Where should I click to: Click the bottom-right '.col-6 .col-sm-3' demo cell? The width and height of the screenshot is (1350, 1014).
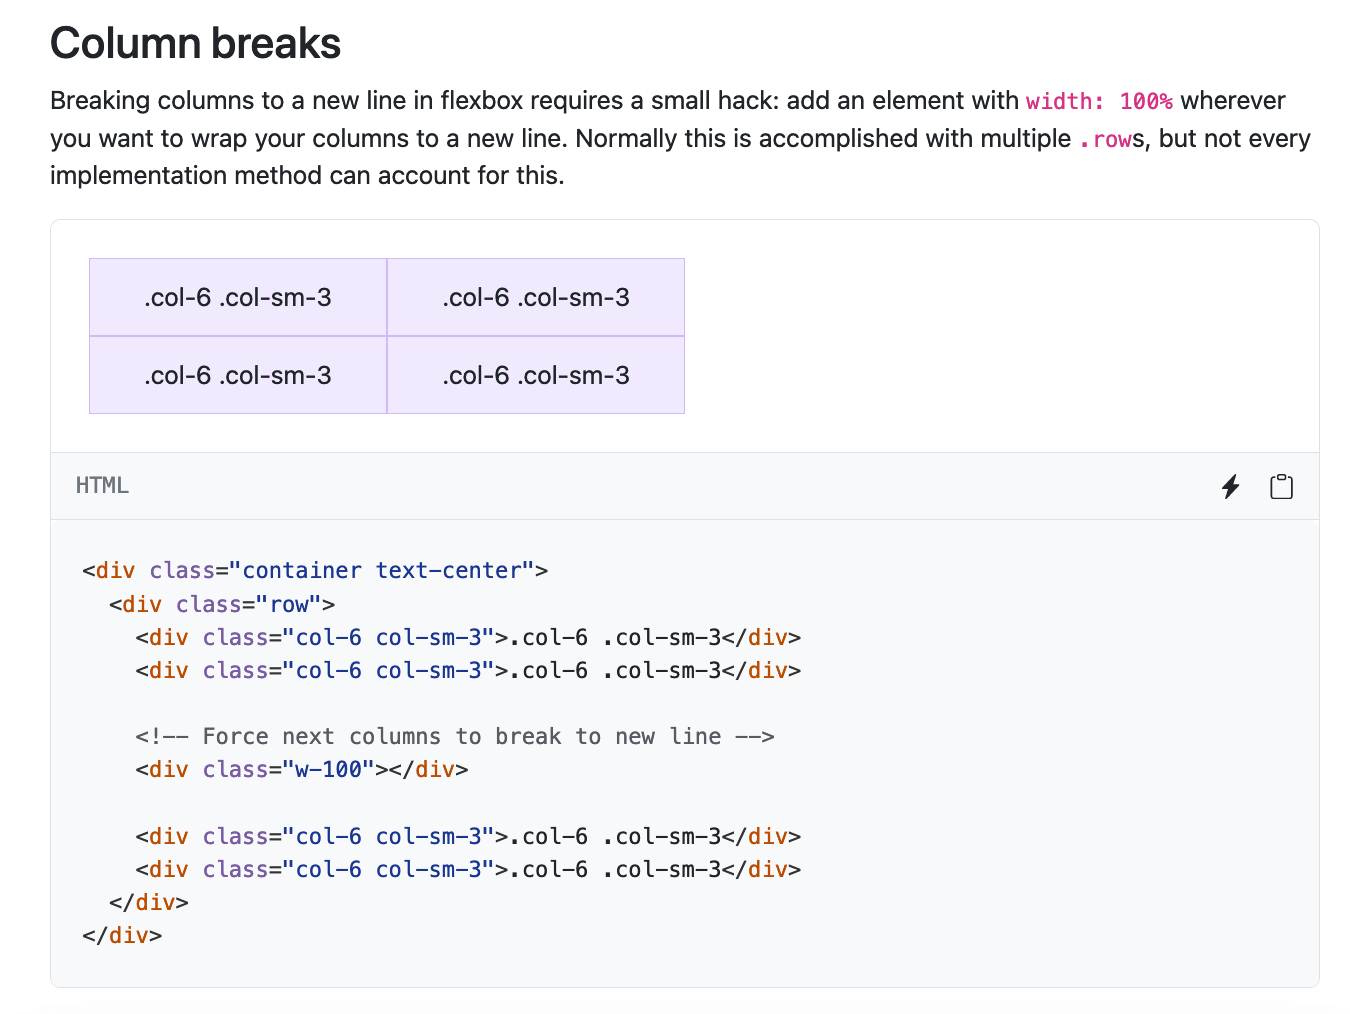pos(535,375)
